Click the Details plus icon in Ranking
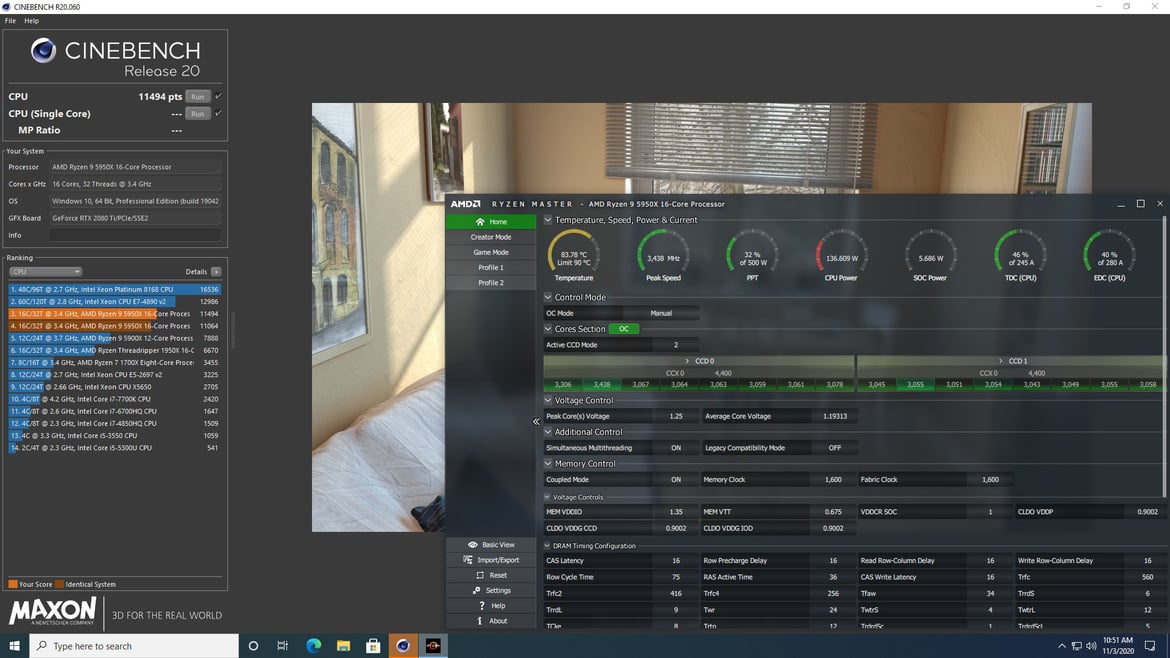Screen dimensions: 1170x658 coord(216,272)
